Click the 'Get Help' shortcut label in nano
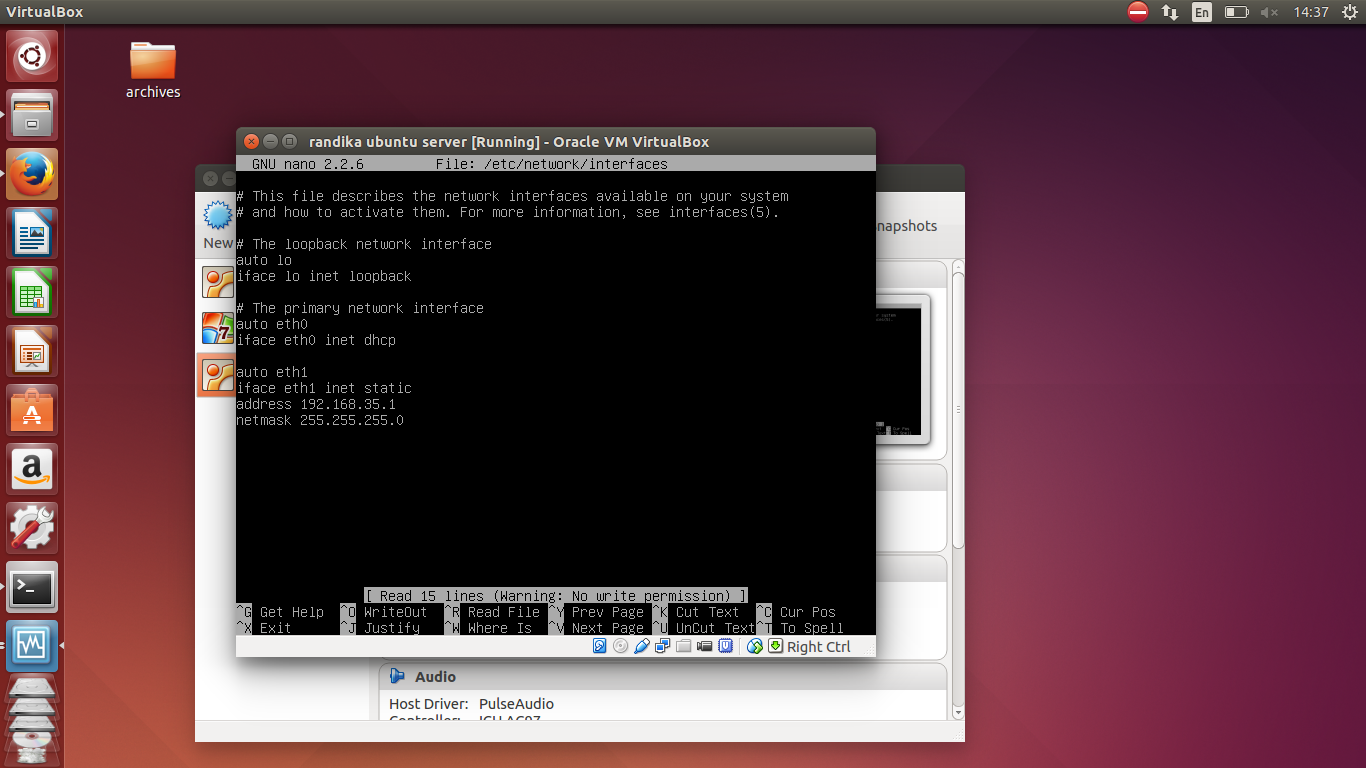1366x768 pixels. coord(292,612)
